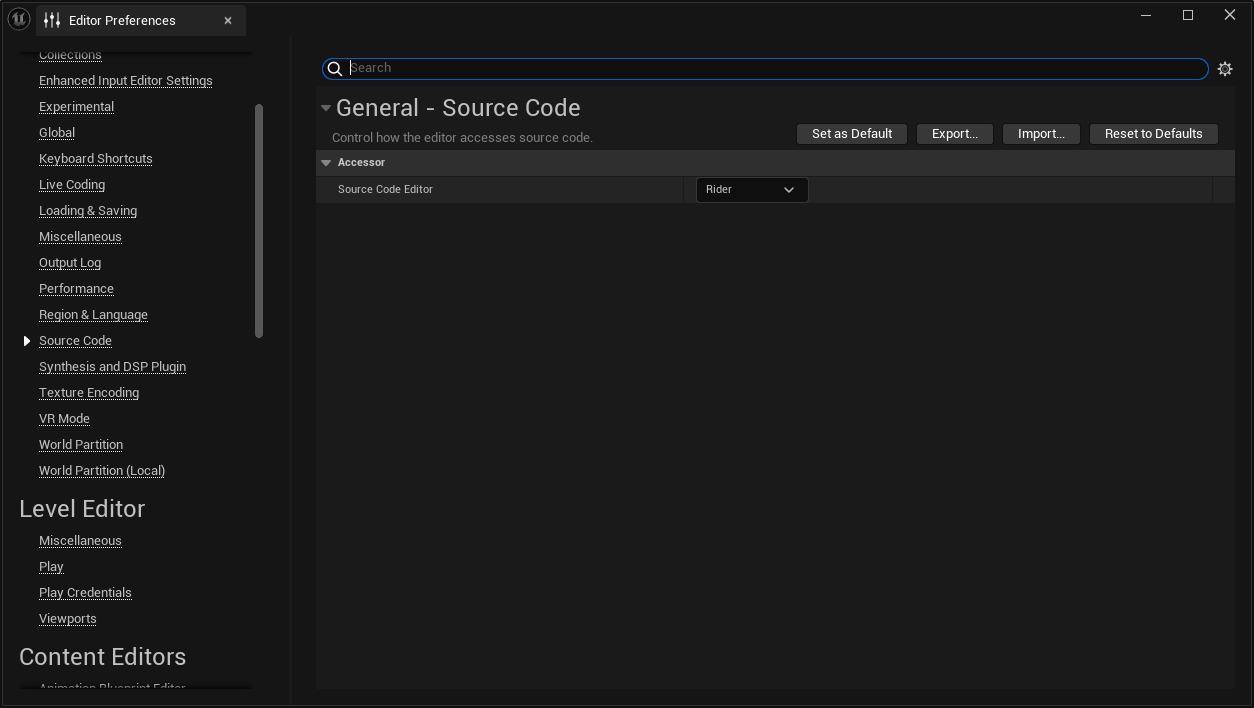Open Play Credentials settings
The height and width of the screenshot is (708, 1254).
[85, 593]
